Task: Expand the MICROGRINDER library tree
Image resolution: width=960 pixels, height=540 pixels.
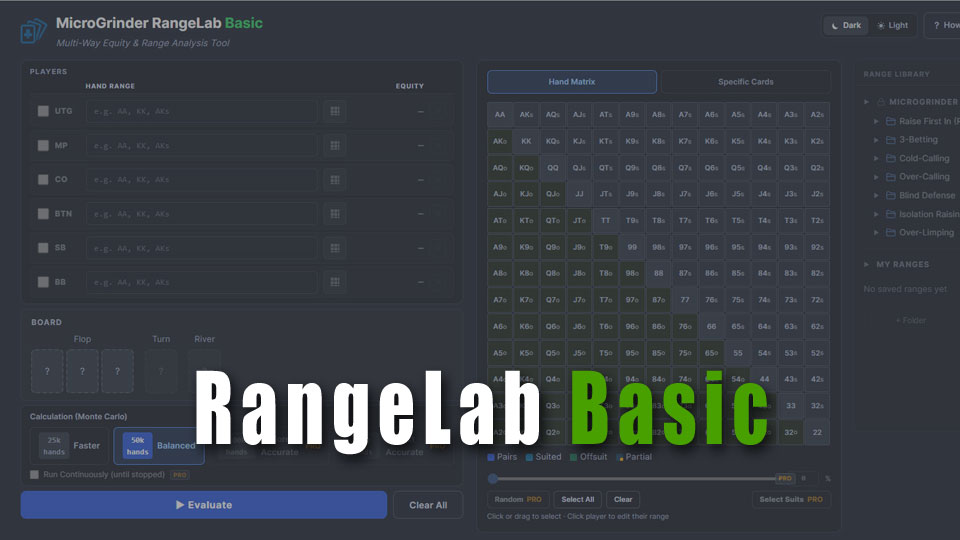Action: pos(866,102)
